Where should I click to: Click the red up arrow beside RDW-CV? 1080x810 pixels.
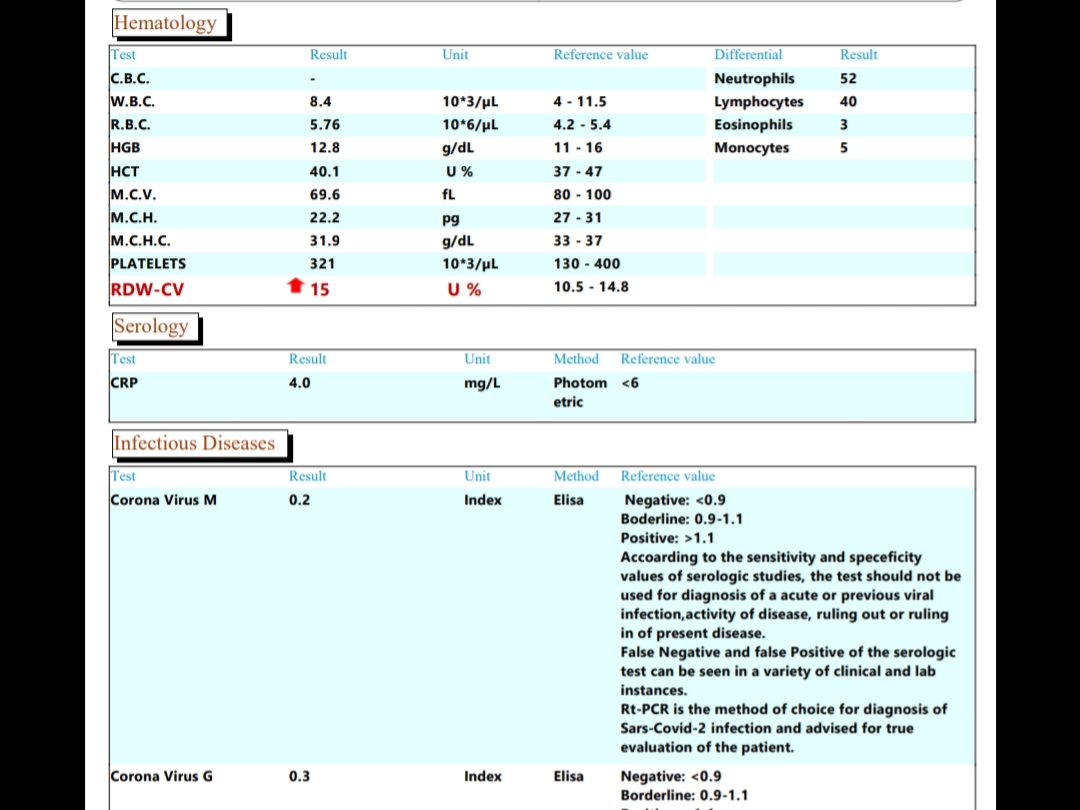click(x=295, y=288)
